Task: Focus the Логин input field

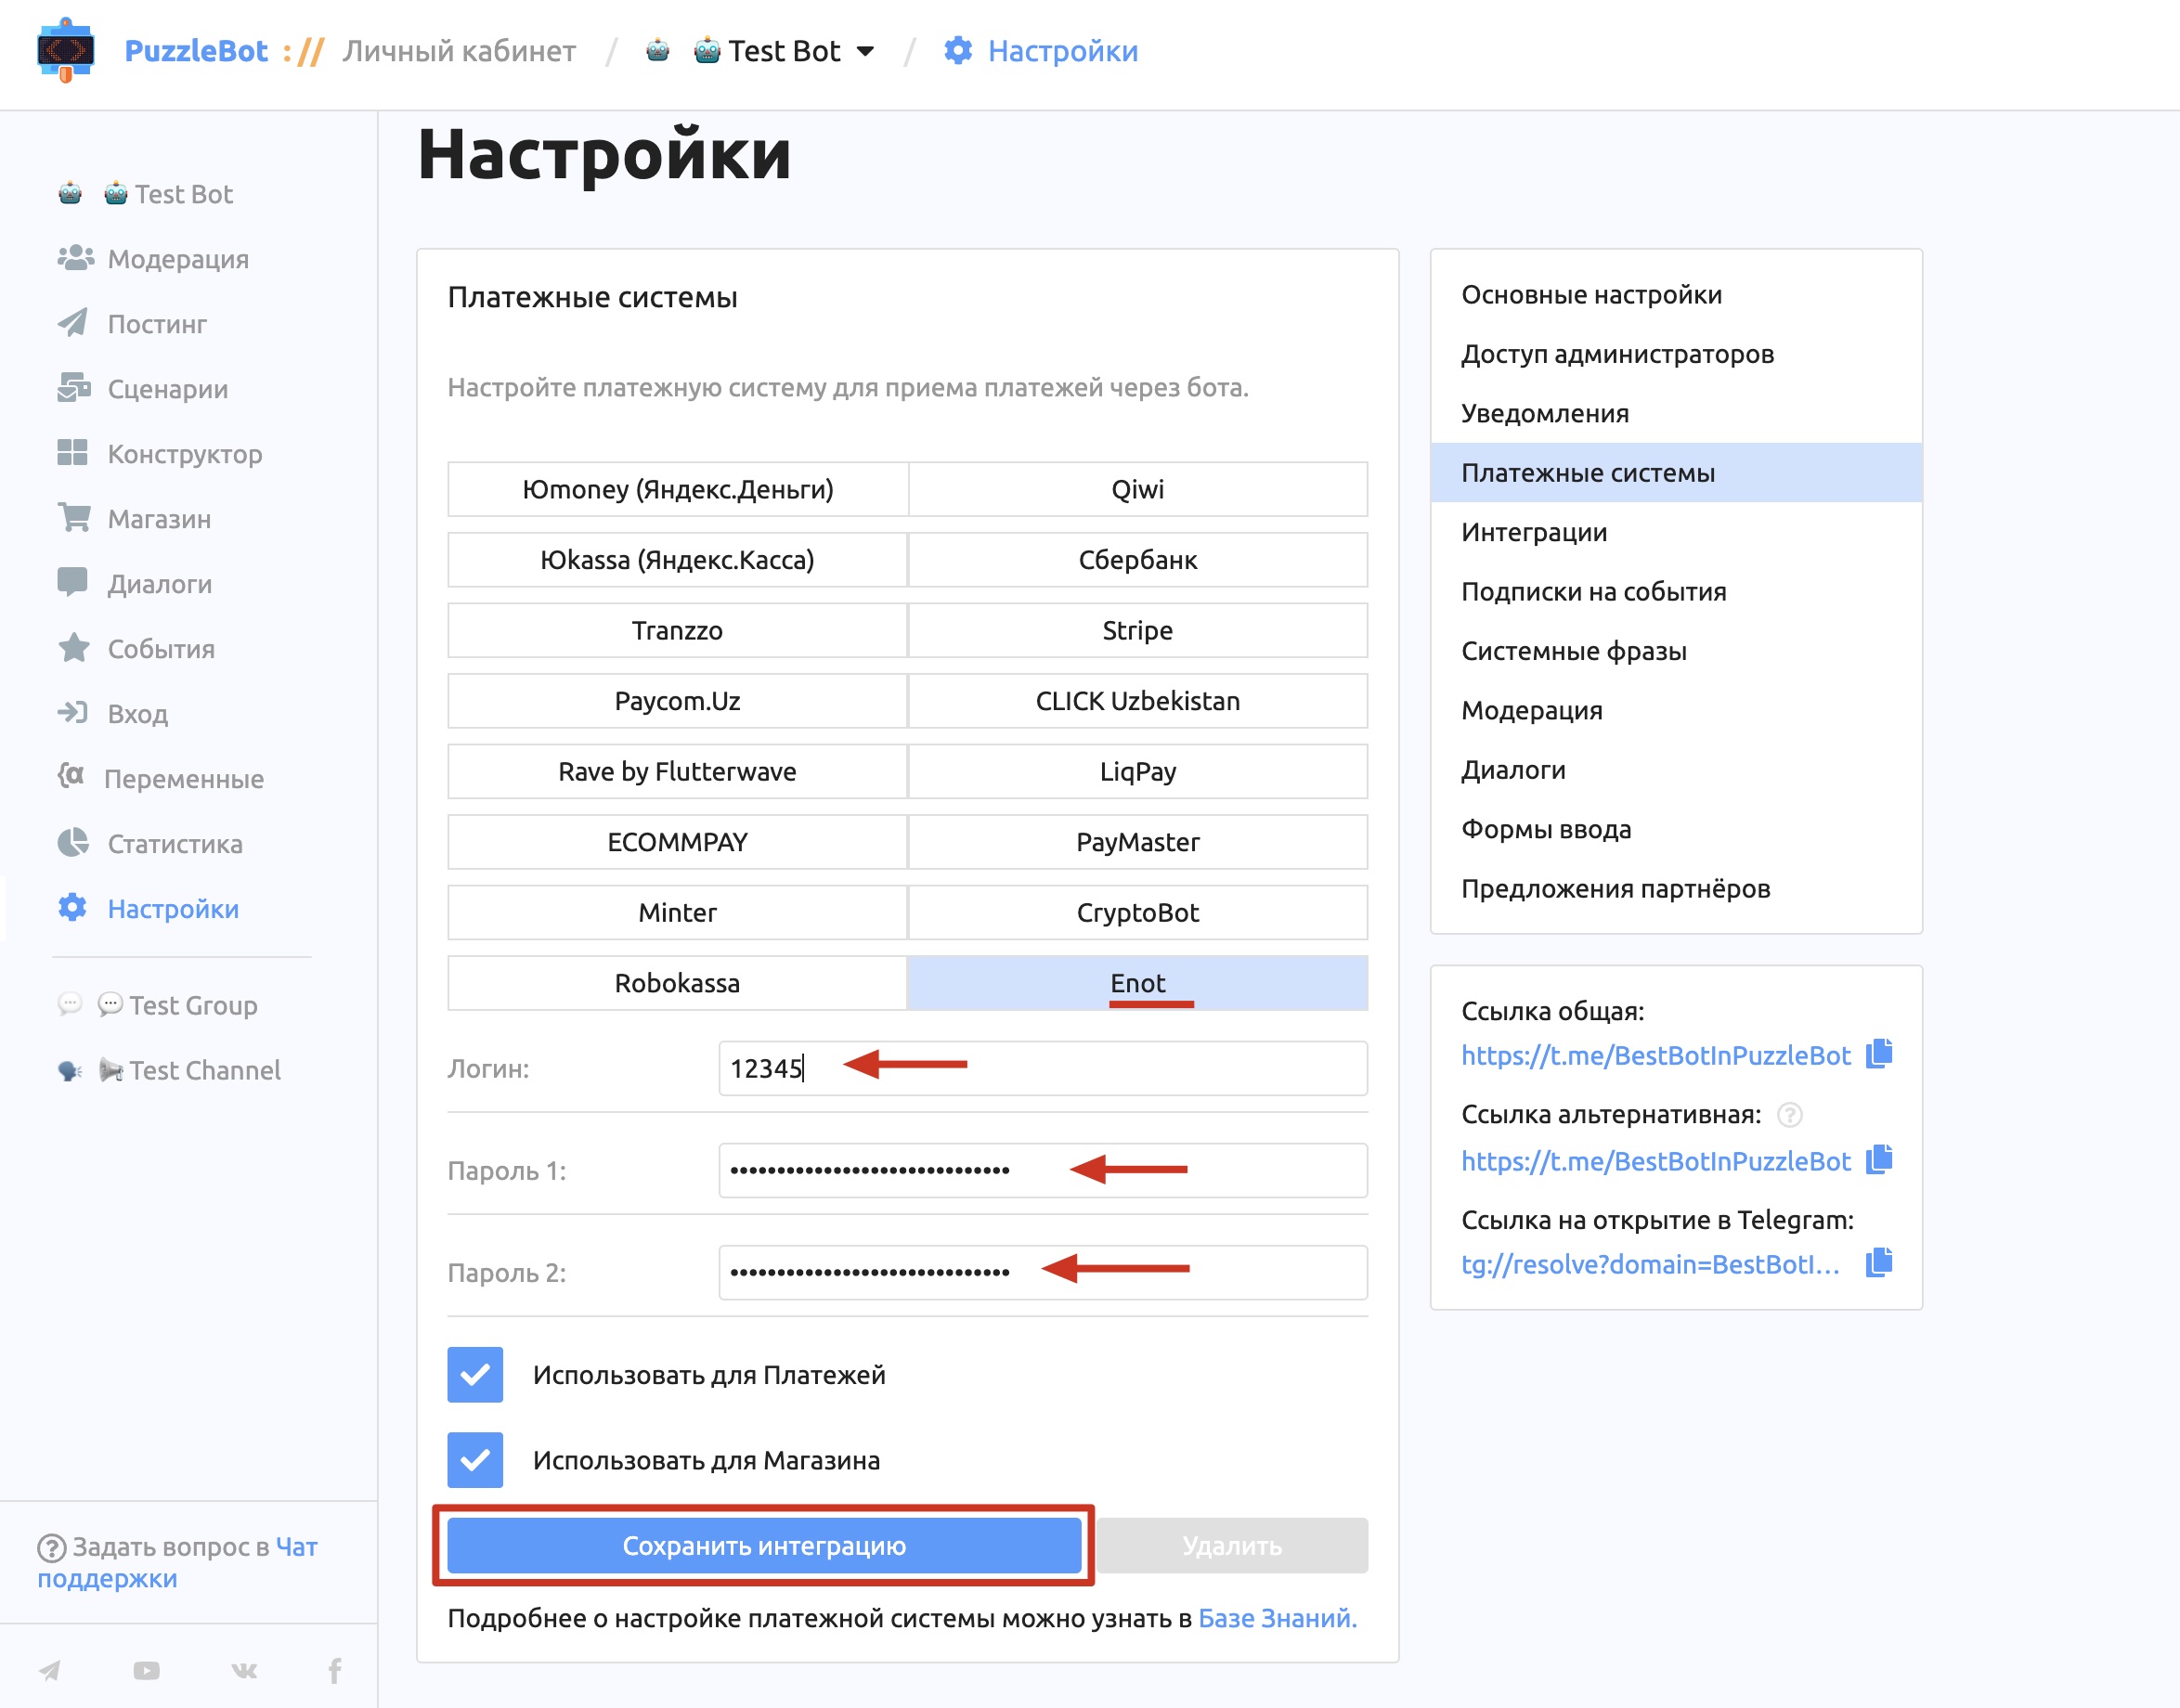Action: [1042, 1068]
